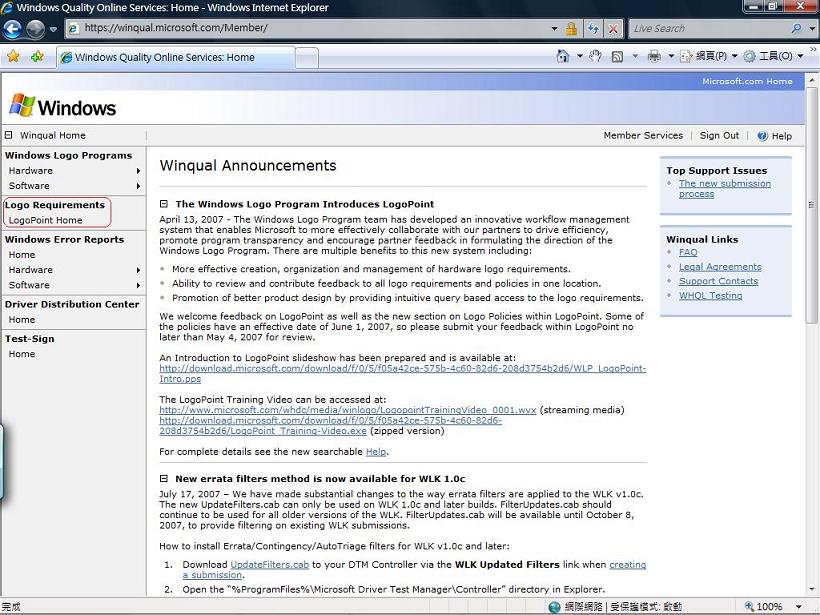
Task: Collapse the LogoPoint announcement section
Action: pyautogui.click(x=164, y=204)
